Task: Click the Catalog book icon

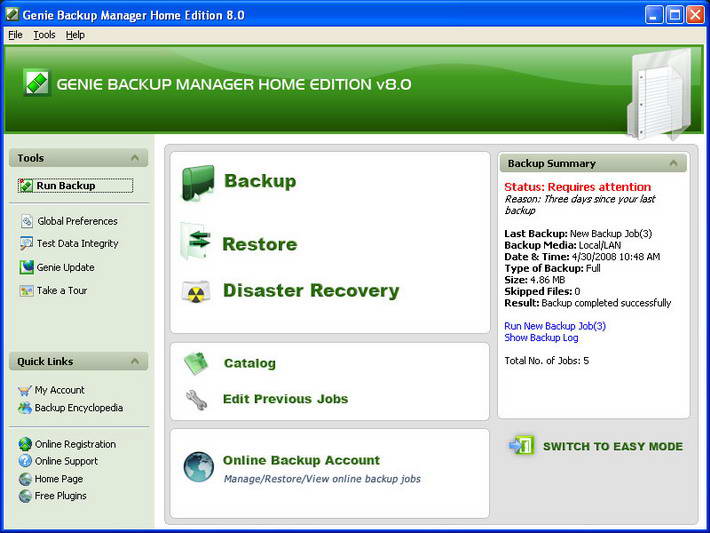Action: (x=196, y=364)
